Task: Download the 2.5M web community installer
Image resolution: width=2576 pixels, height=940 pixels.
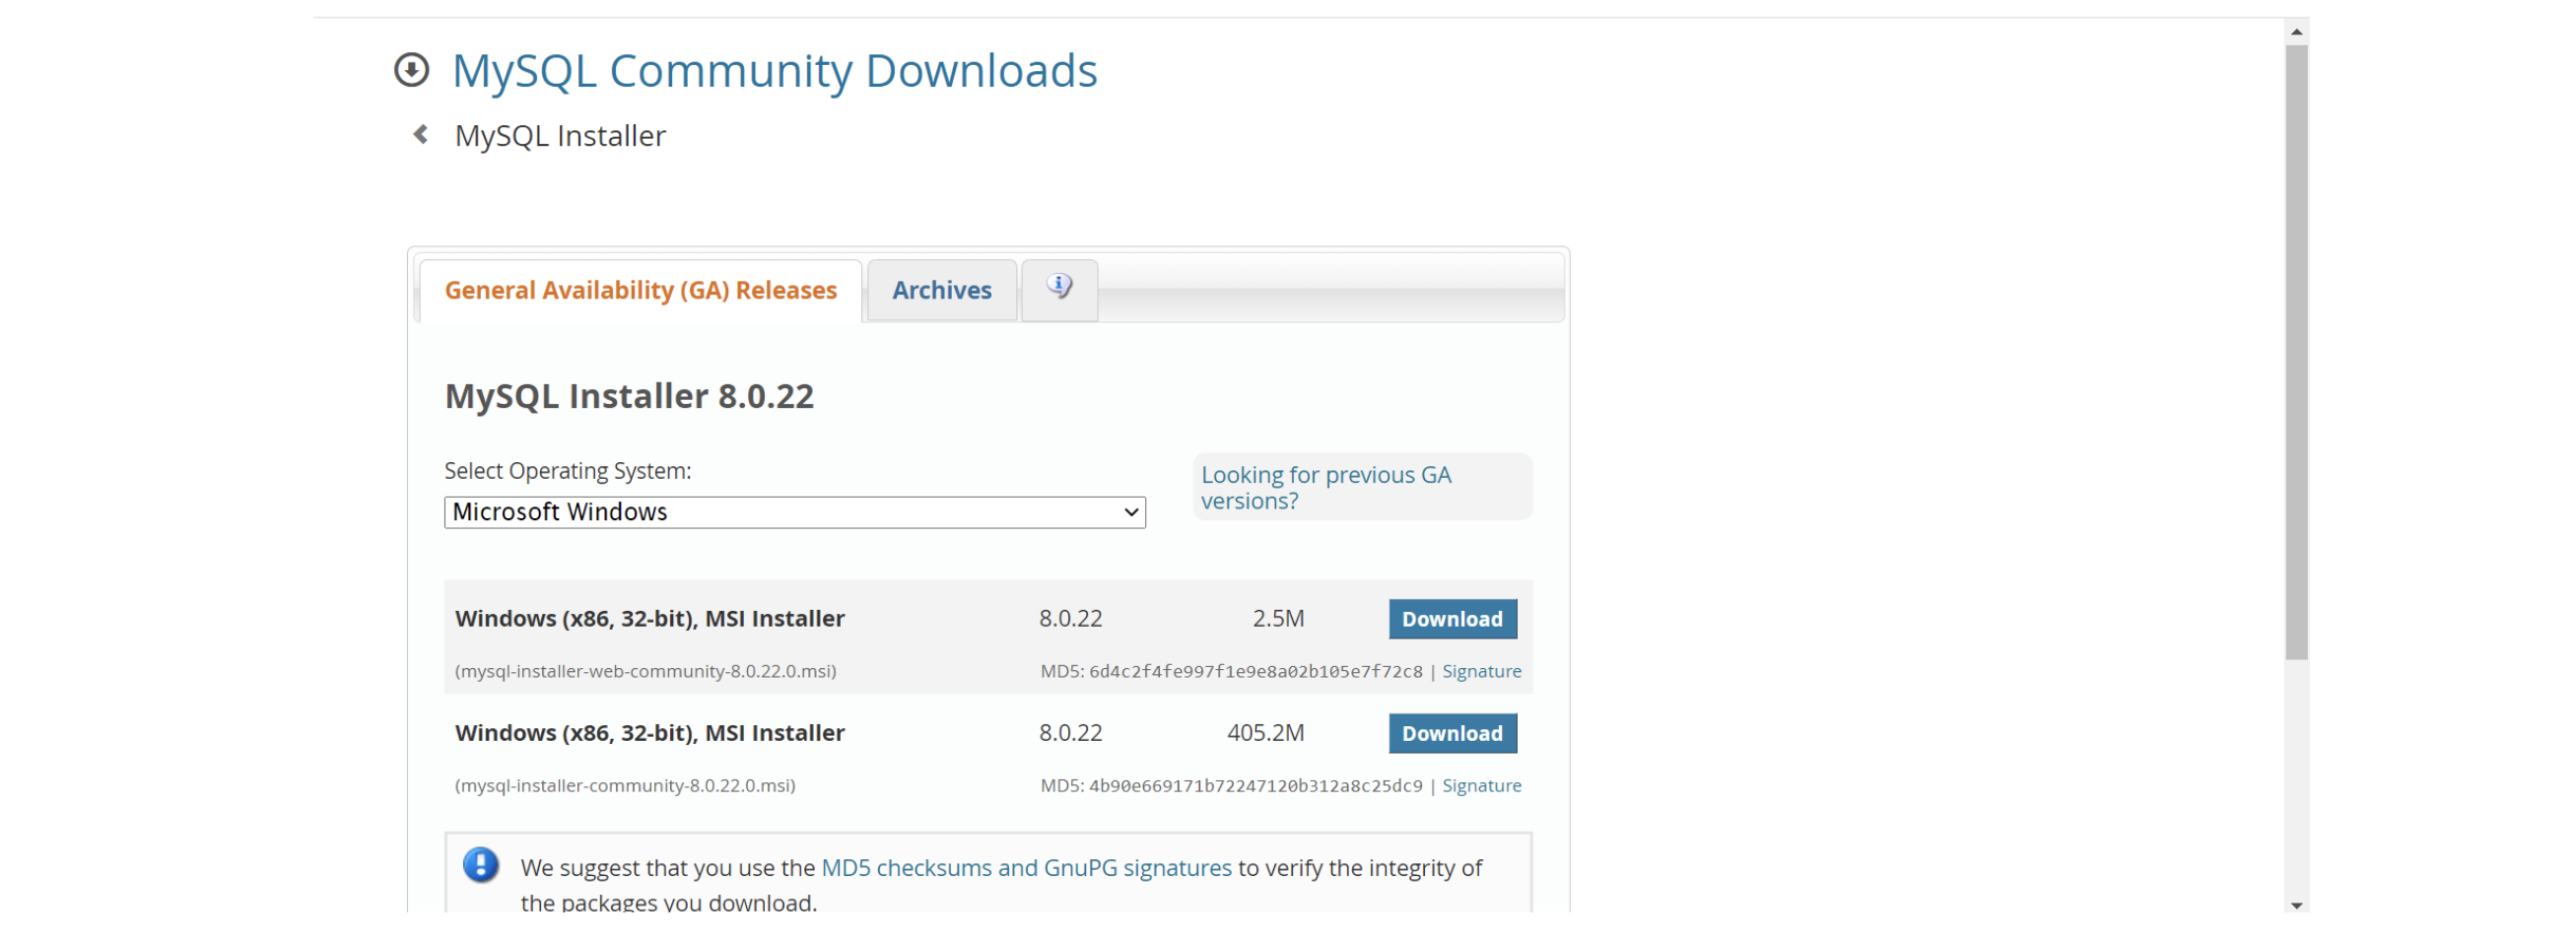Action: click(x=1451, y=619)
